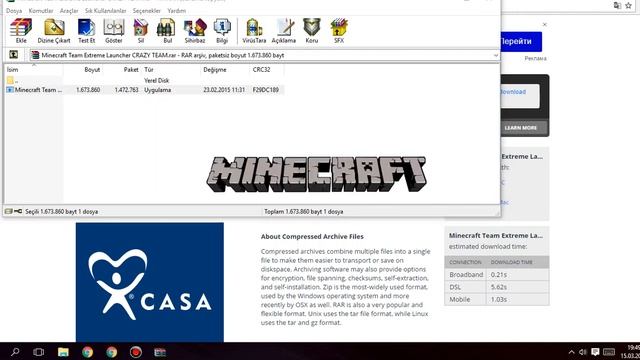Click About Compressed Archive Files heading

(312, 237)
